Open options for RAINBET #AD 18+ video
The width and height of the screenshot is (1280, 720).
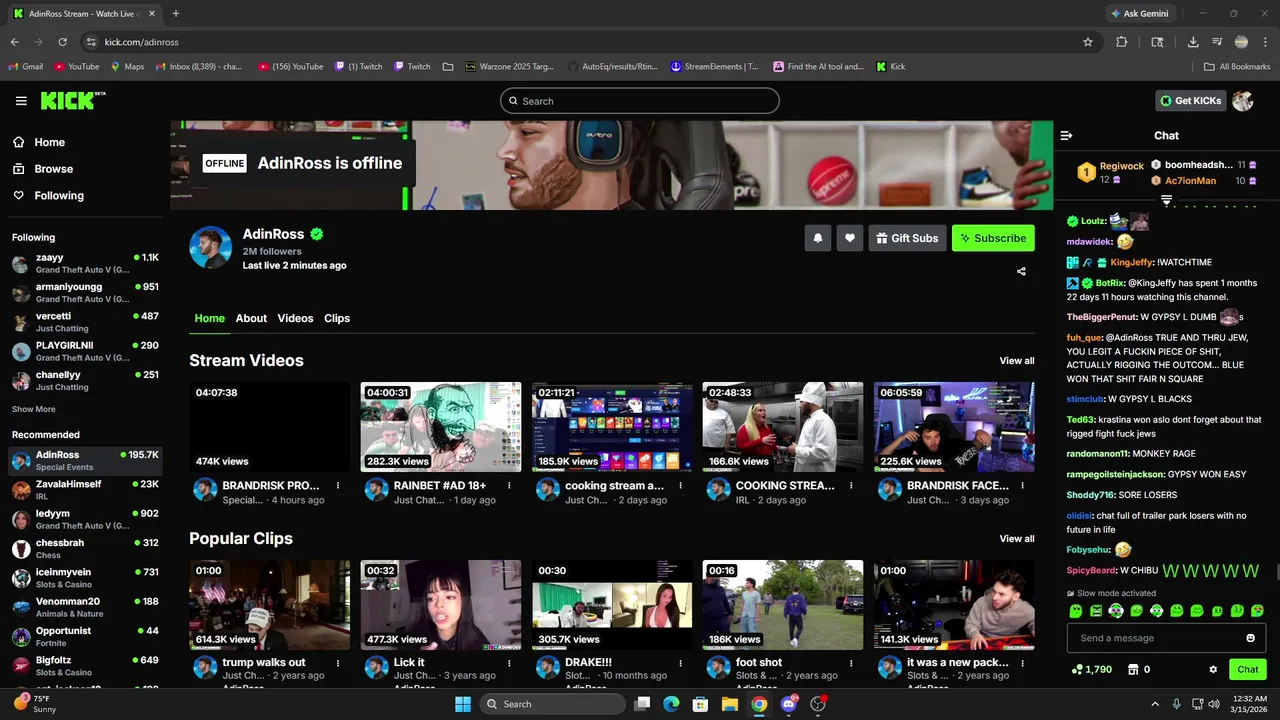pos(509,486)
